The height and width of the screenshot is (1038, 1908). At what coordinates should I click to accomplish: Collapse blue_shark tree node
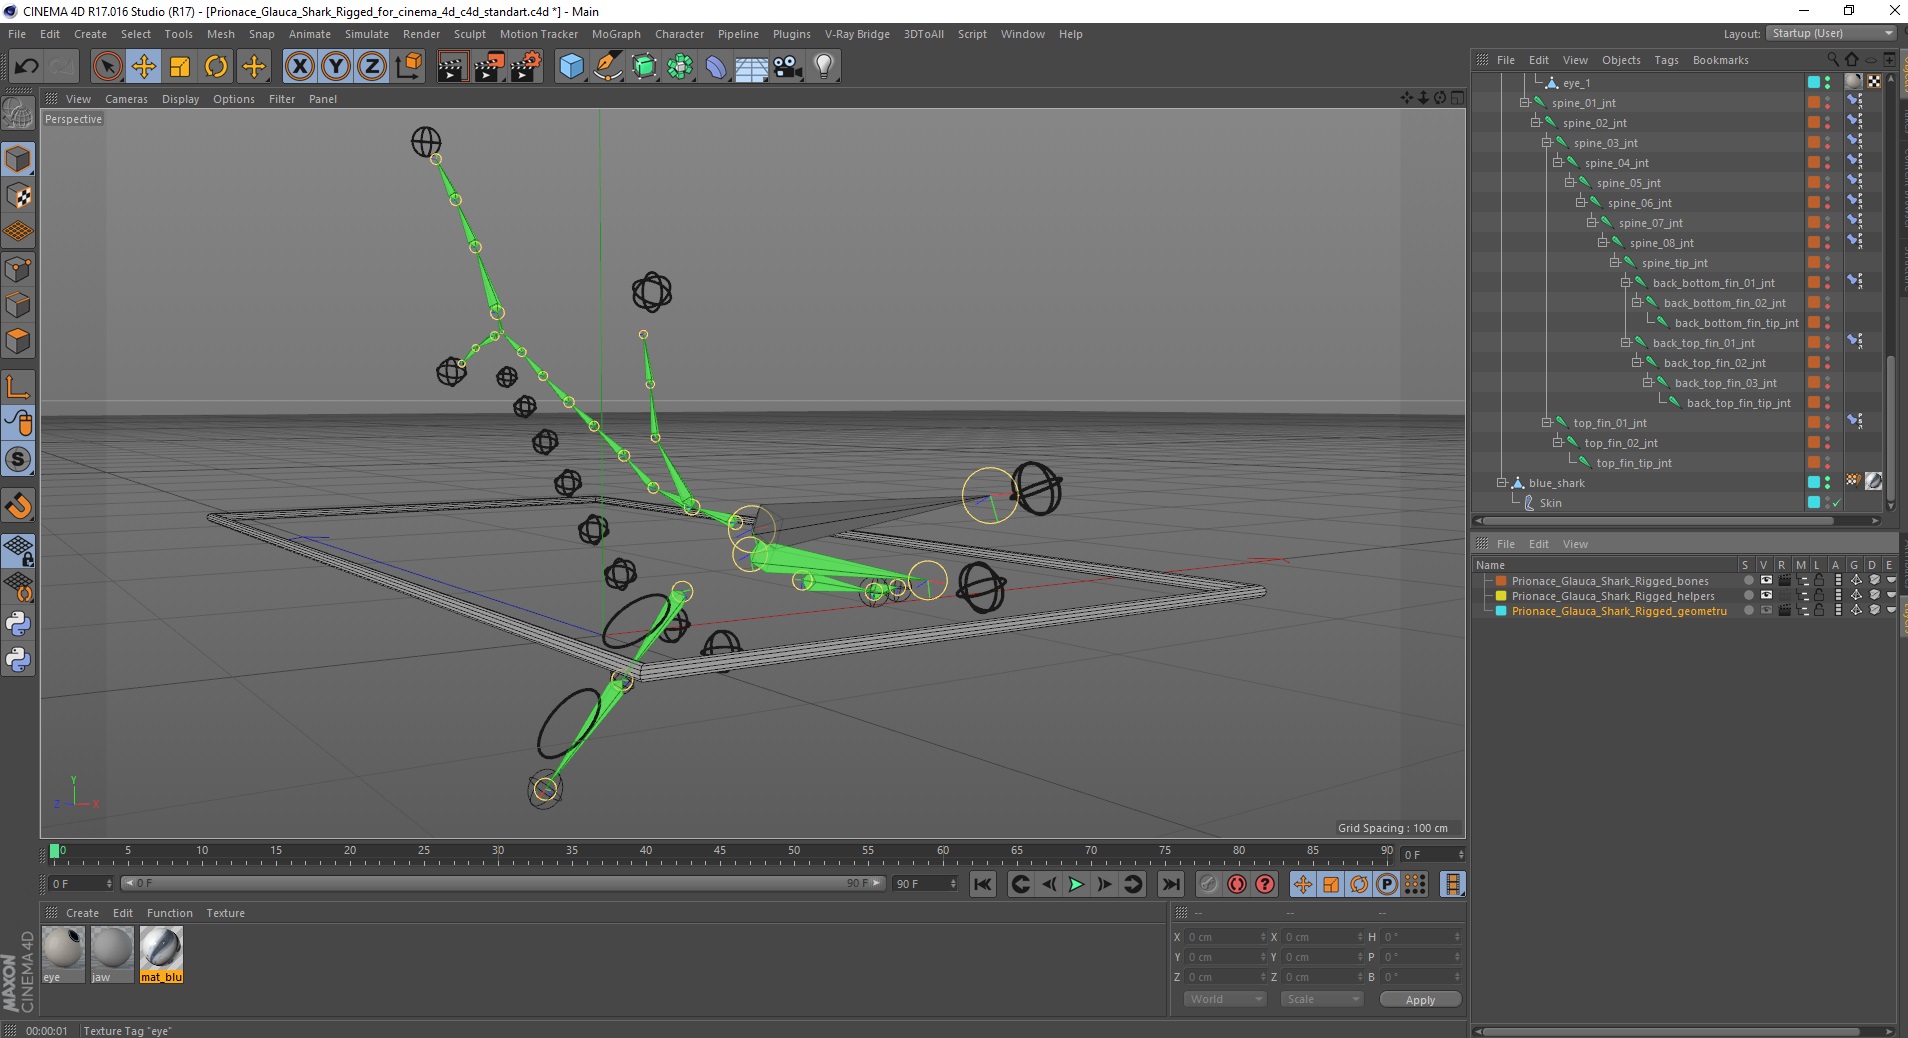click(1502, 483)
